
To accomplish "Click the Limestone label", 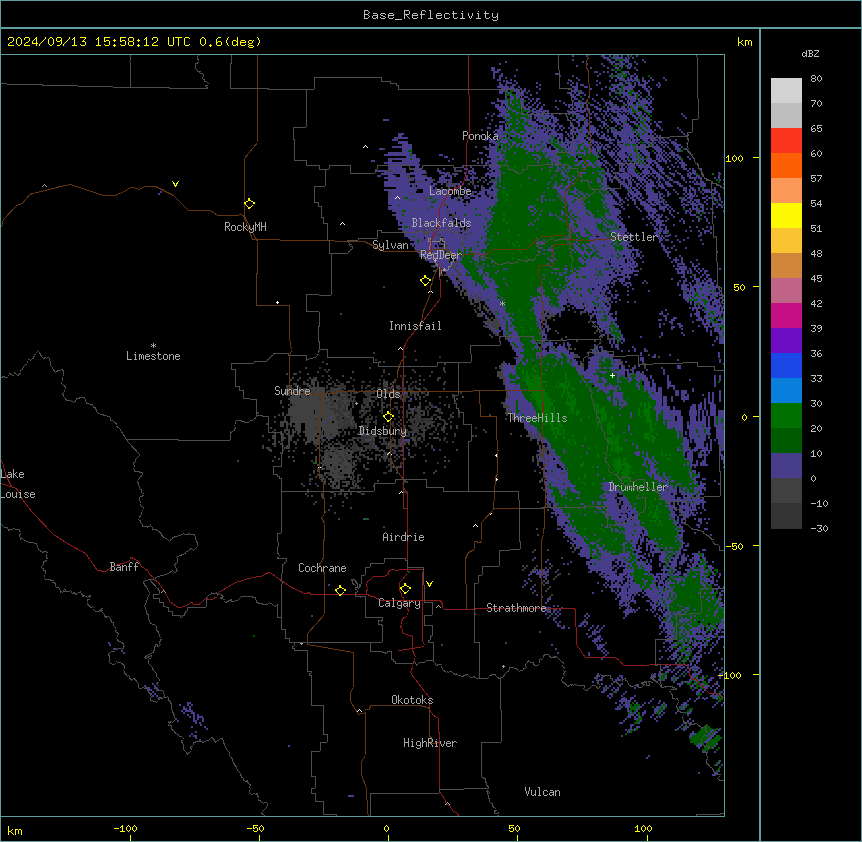I will [153, 356].
